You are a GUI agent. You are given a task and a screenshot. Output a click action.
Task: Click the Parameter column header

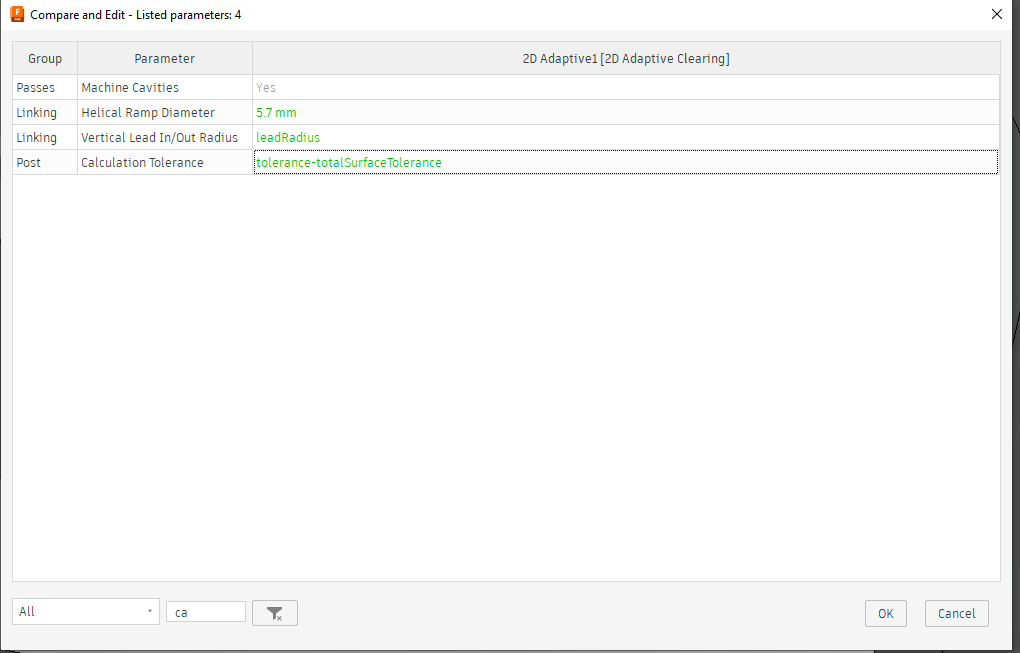164,58
